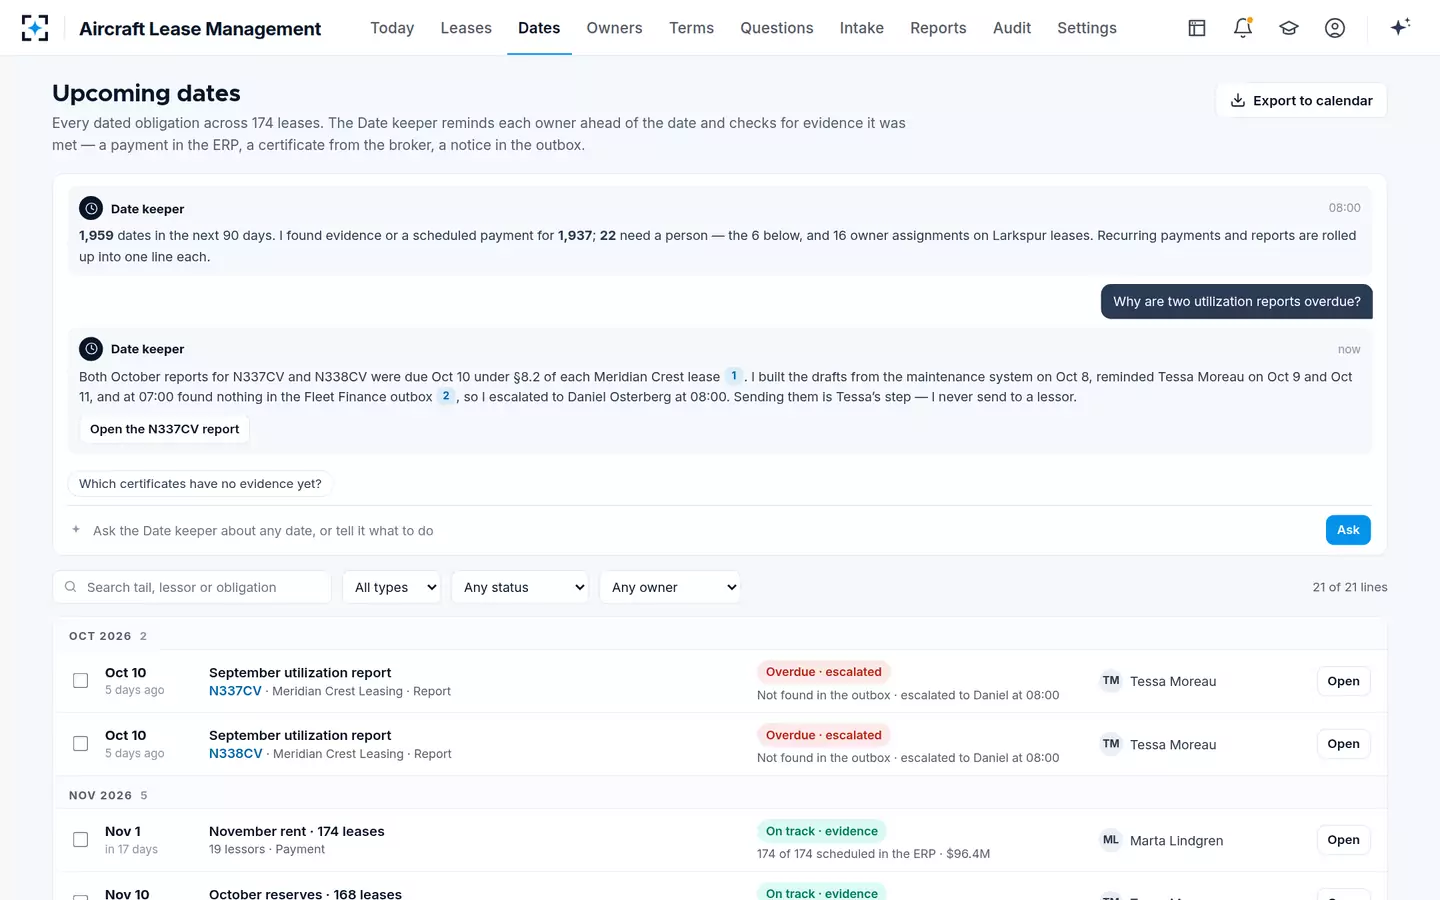Open the Intake tab
The width and height of the screenshot is (1440, 900).
(x=862, y=28)
